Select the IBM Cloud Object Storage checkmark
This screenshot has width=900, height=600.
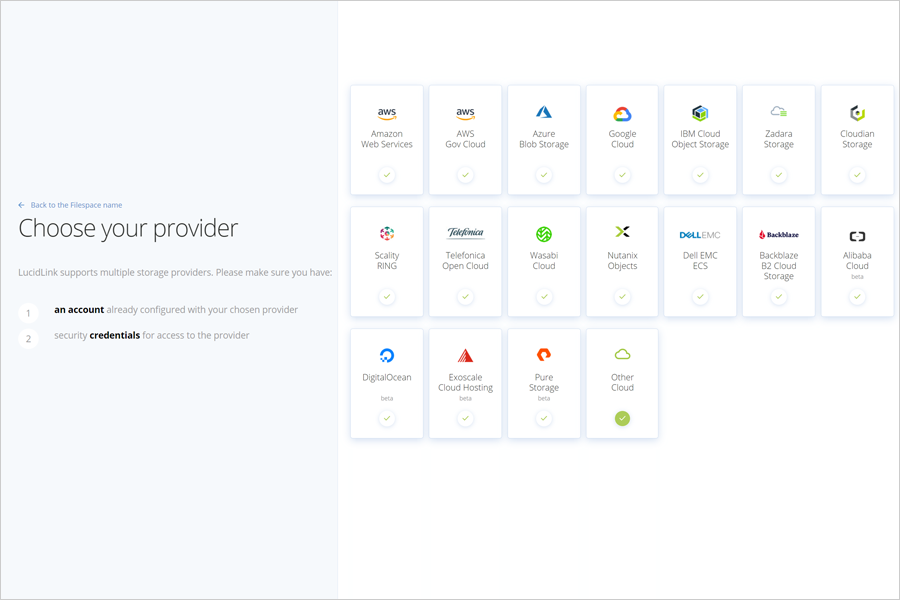pos(700,175)
